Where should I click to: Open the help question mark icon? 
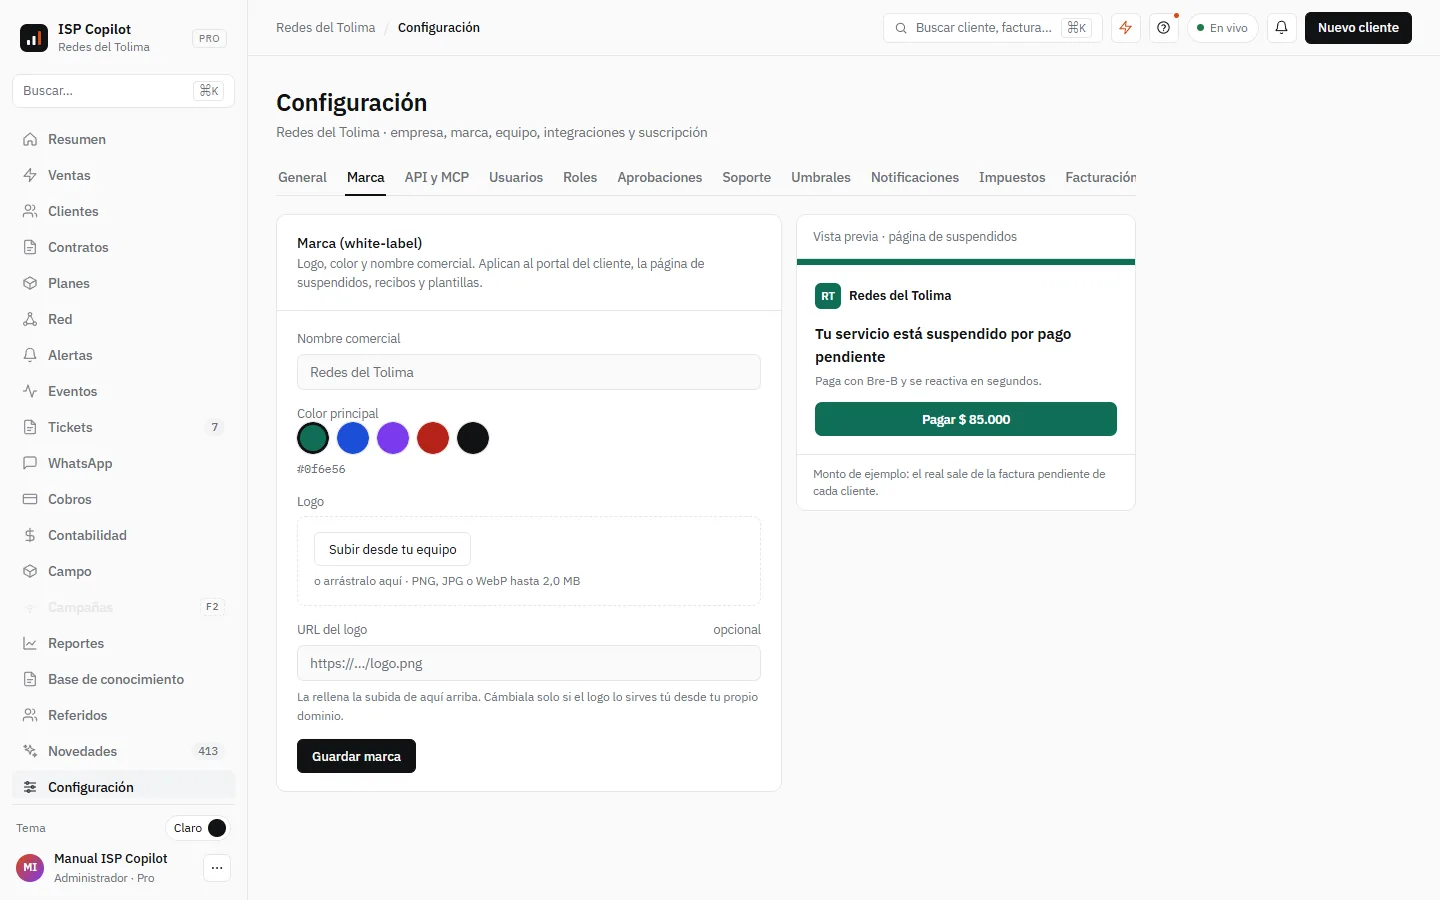pos(1163,28)
